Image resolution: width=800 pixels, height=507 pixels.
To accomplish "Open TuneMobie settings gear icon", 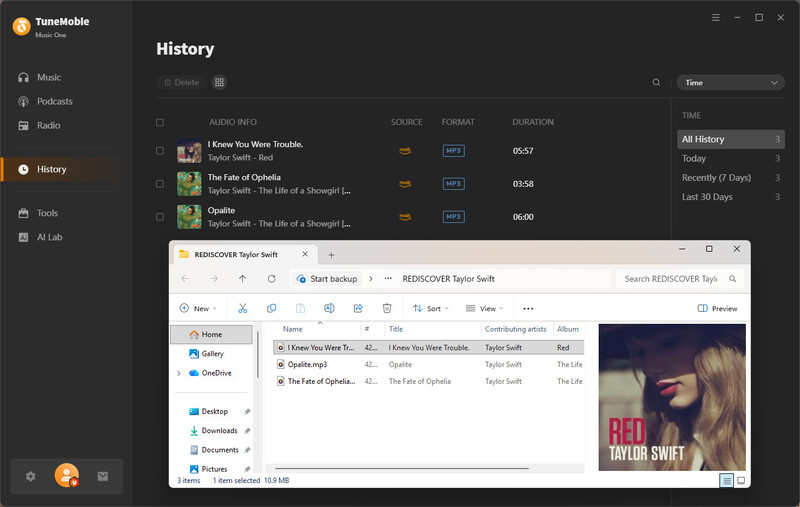I will [x=31, y=476].
